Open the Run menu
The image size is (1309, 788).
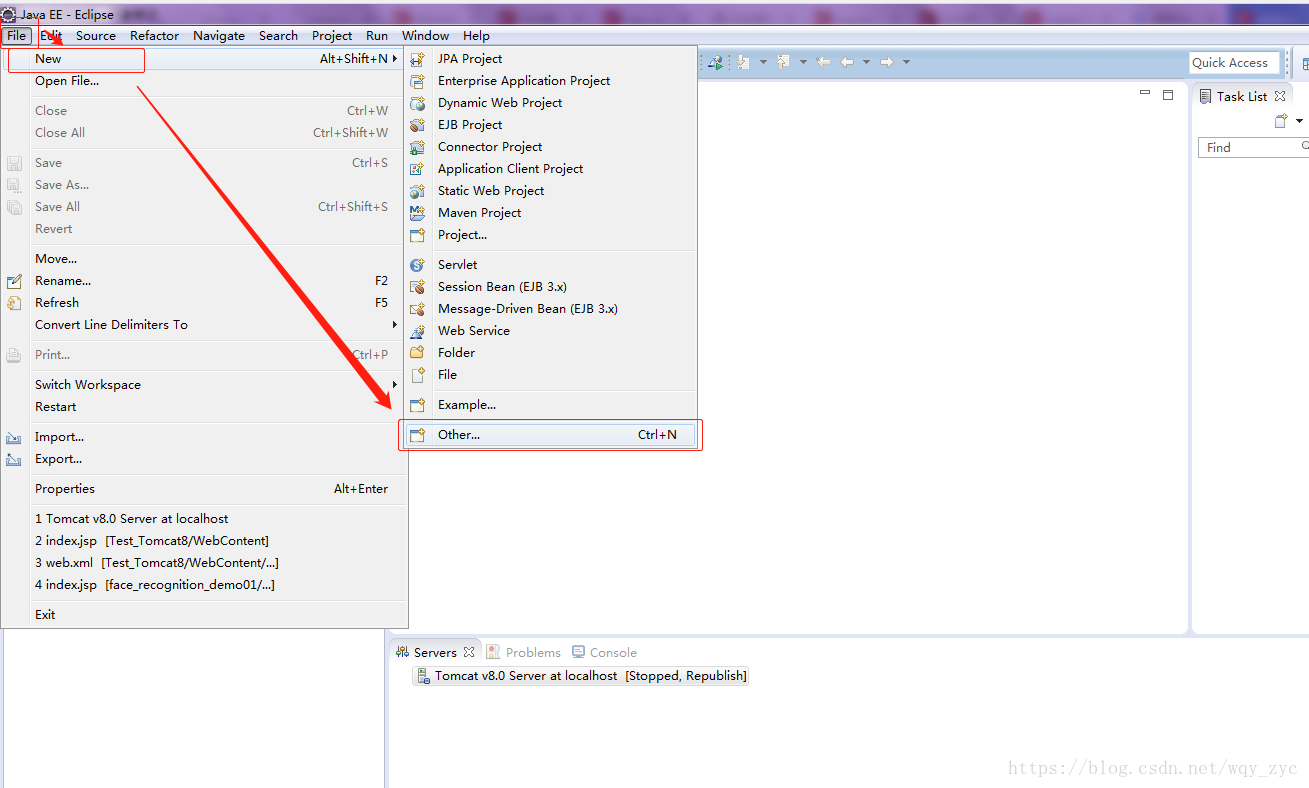[377, 36]
